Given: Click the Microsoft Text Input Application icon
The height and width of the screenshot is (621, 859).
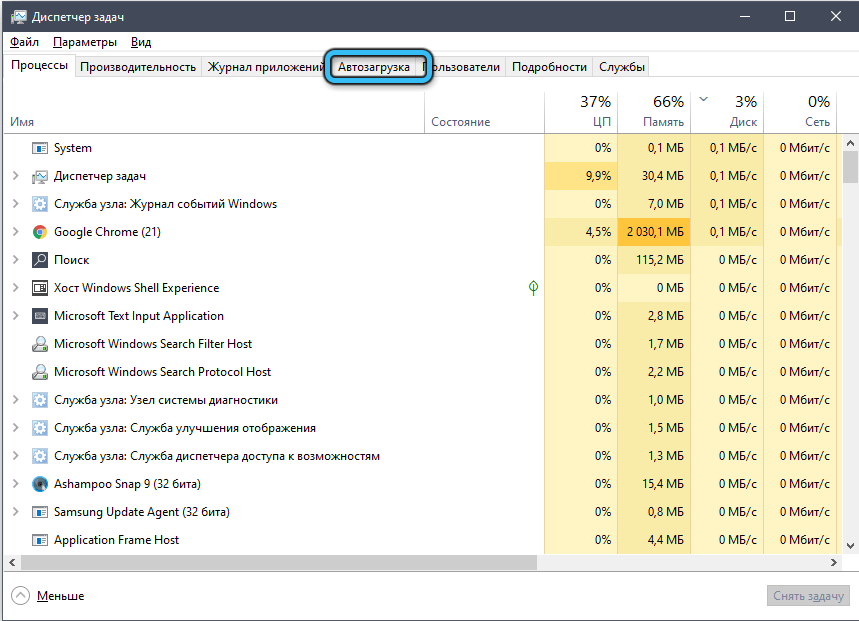Looking at the screenshot, I should pyautogui.click(x=40, y=316).
